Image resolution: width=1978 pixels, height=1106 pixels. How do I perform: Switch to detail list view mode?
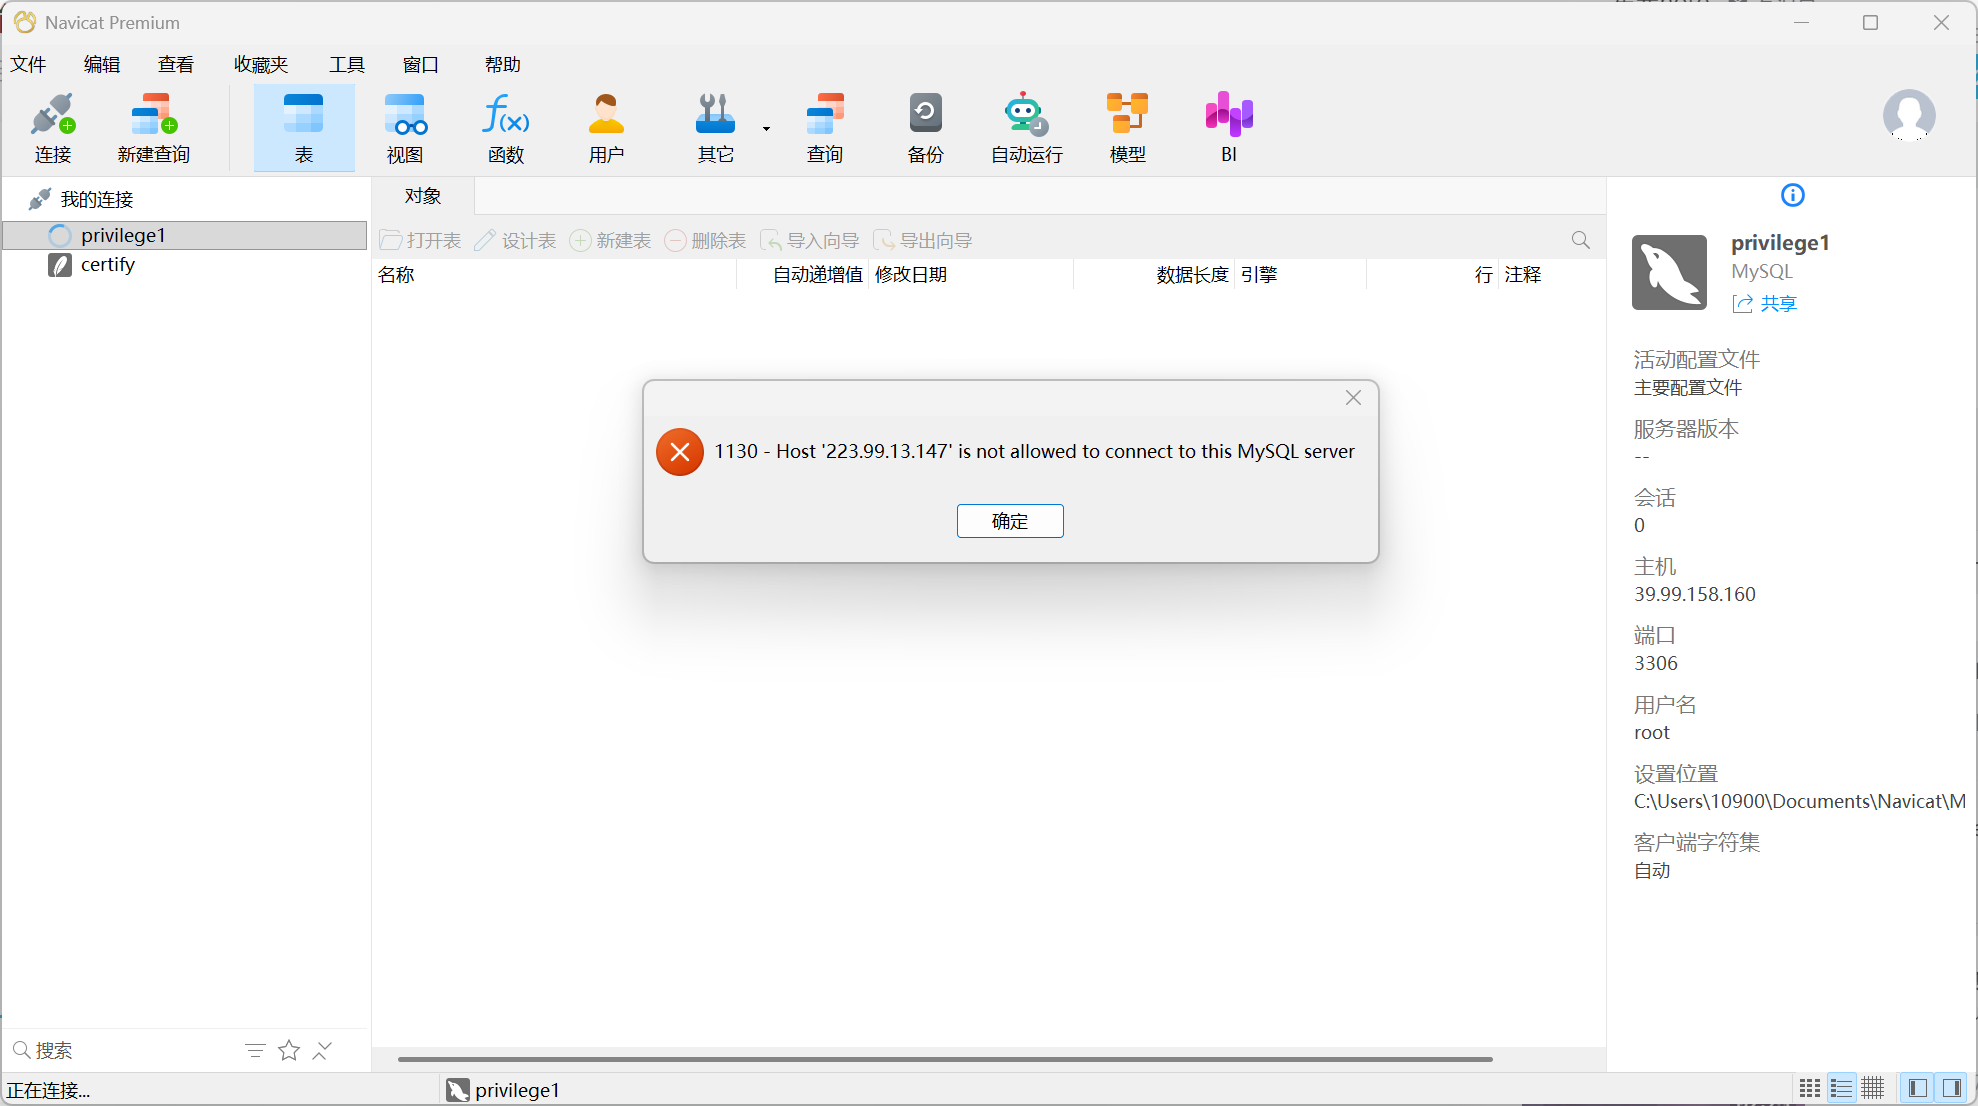1841,1088
